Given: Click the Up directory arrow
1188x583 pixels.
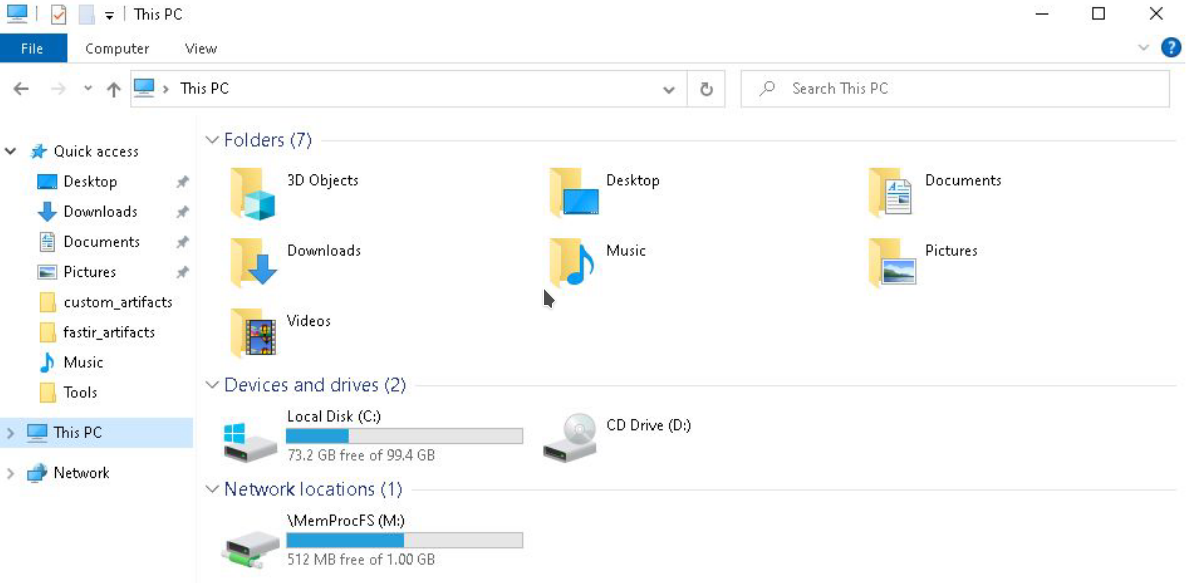Looking at the screenshot, I should click(114, 89).
